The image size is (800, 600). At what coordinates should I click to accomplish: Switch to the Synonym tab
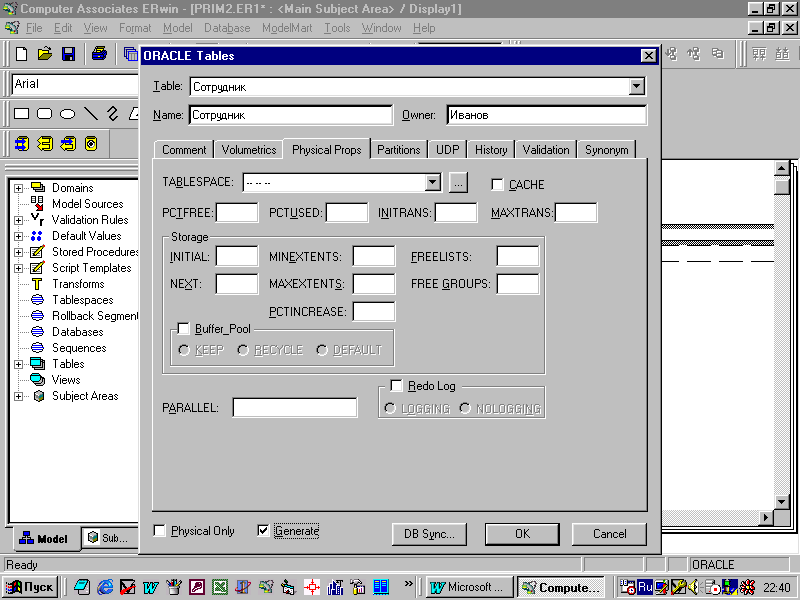607,149
